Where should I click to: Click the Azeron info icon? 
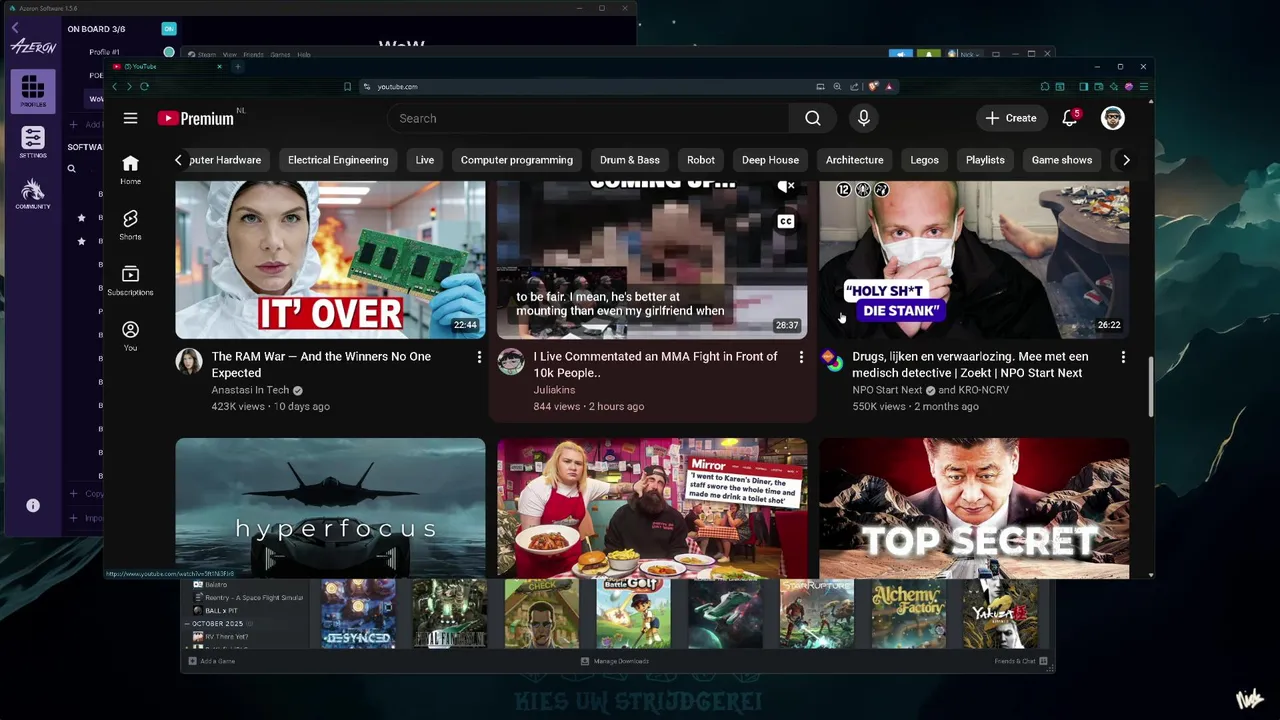coord(33,506)
